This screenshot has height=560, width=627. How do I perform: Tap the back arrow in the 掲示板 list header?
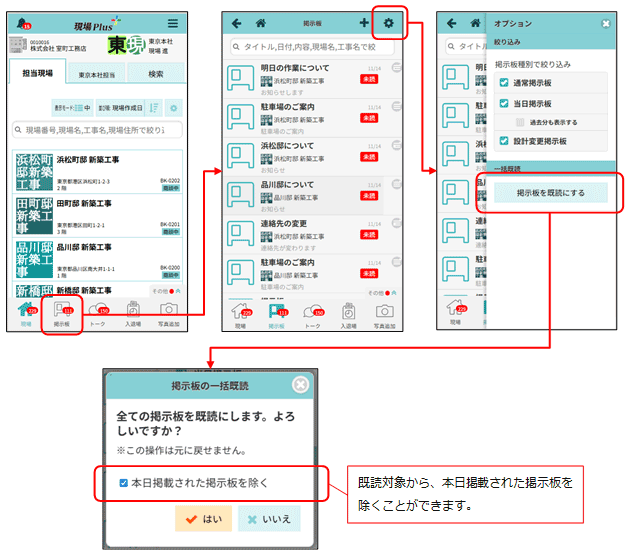(236, 23)
